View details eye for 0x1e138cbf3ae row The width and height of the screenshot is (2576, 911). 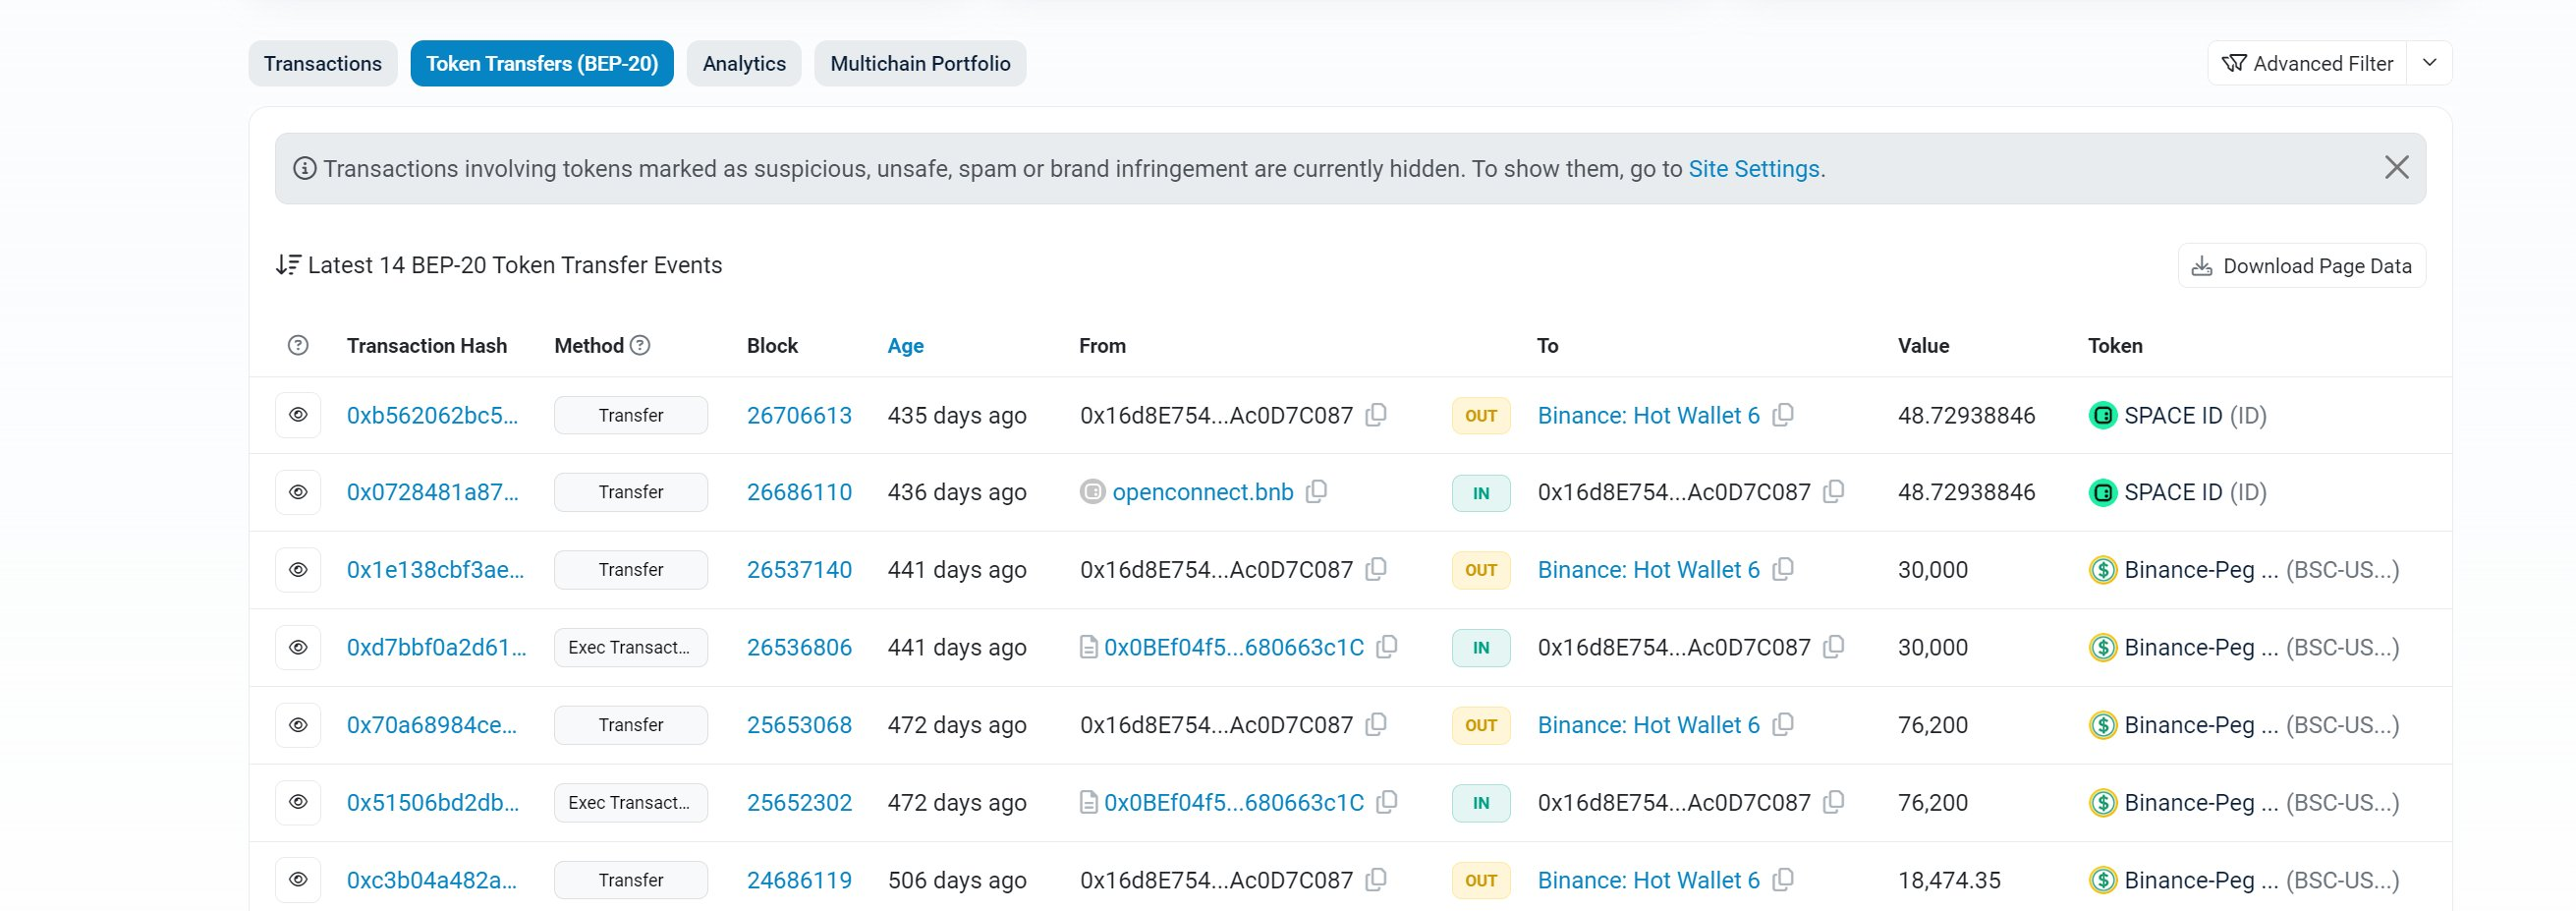[x=298, y=569]
